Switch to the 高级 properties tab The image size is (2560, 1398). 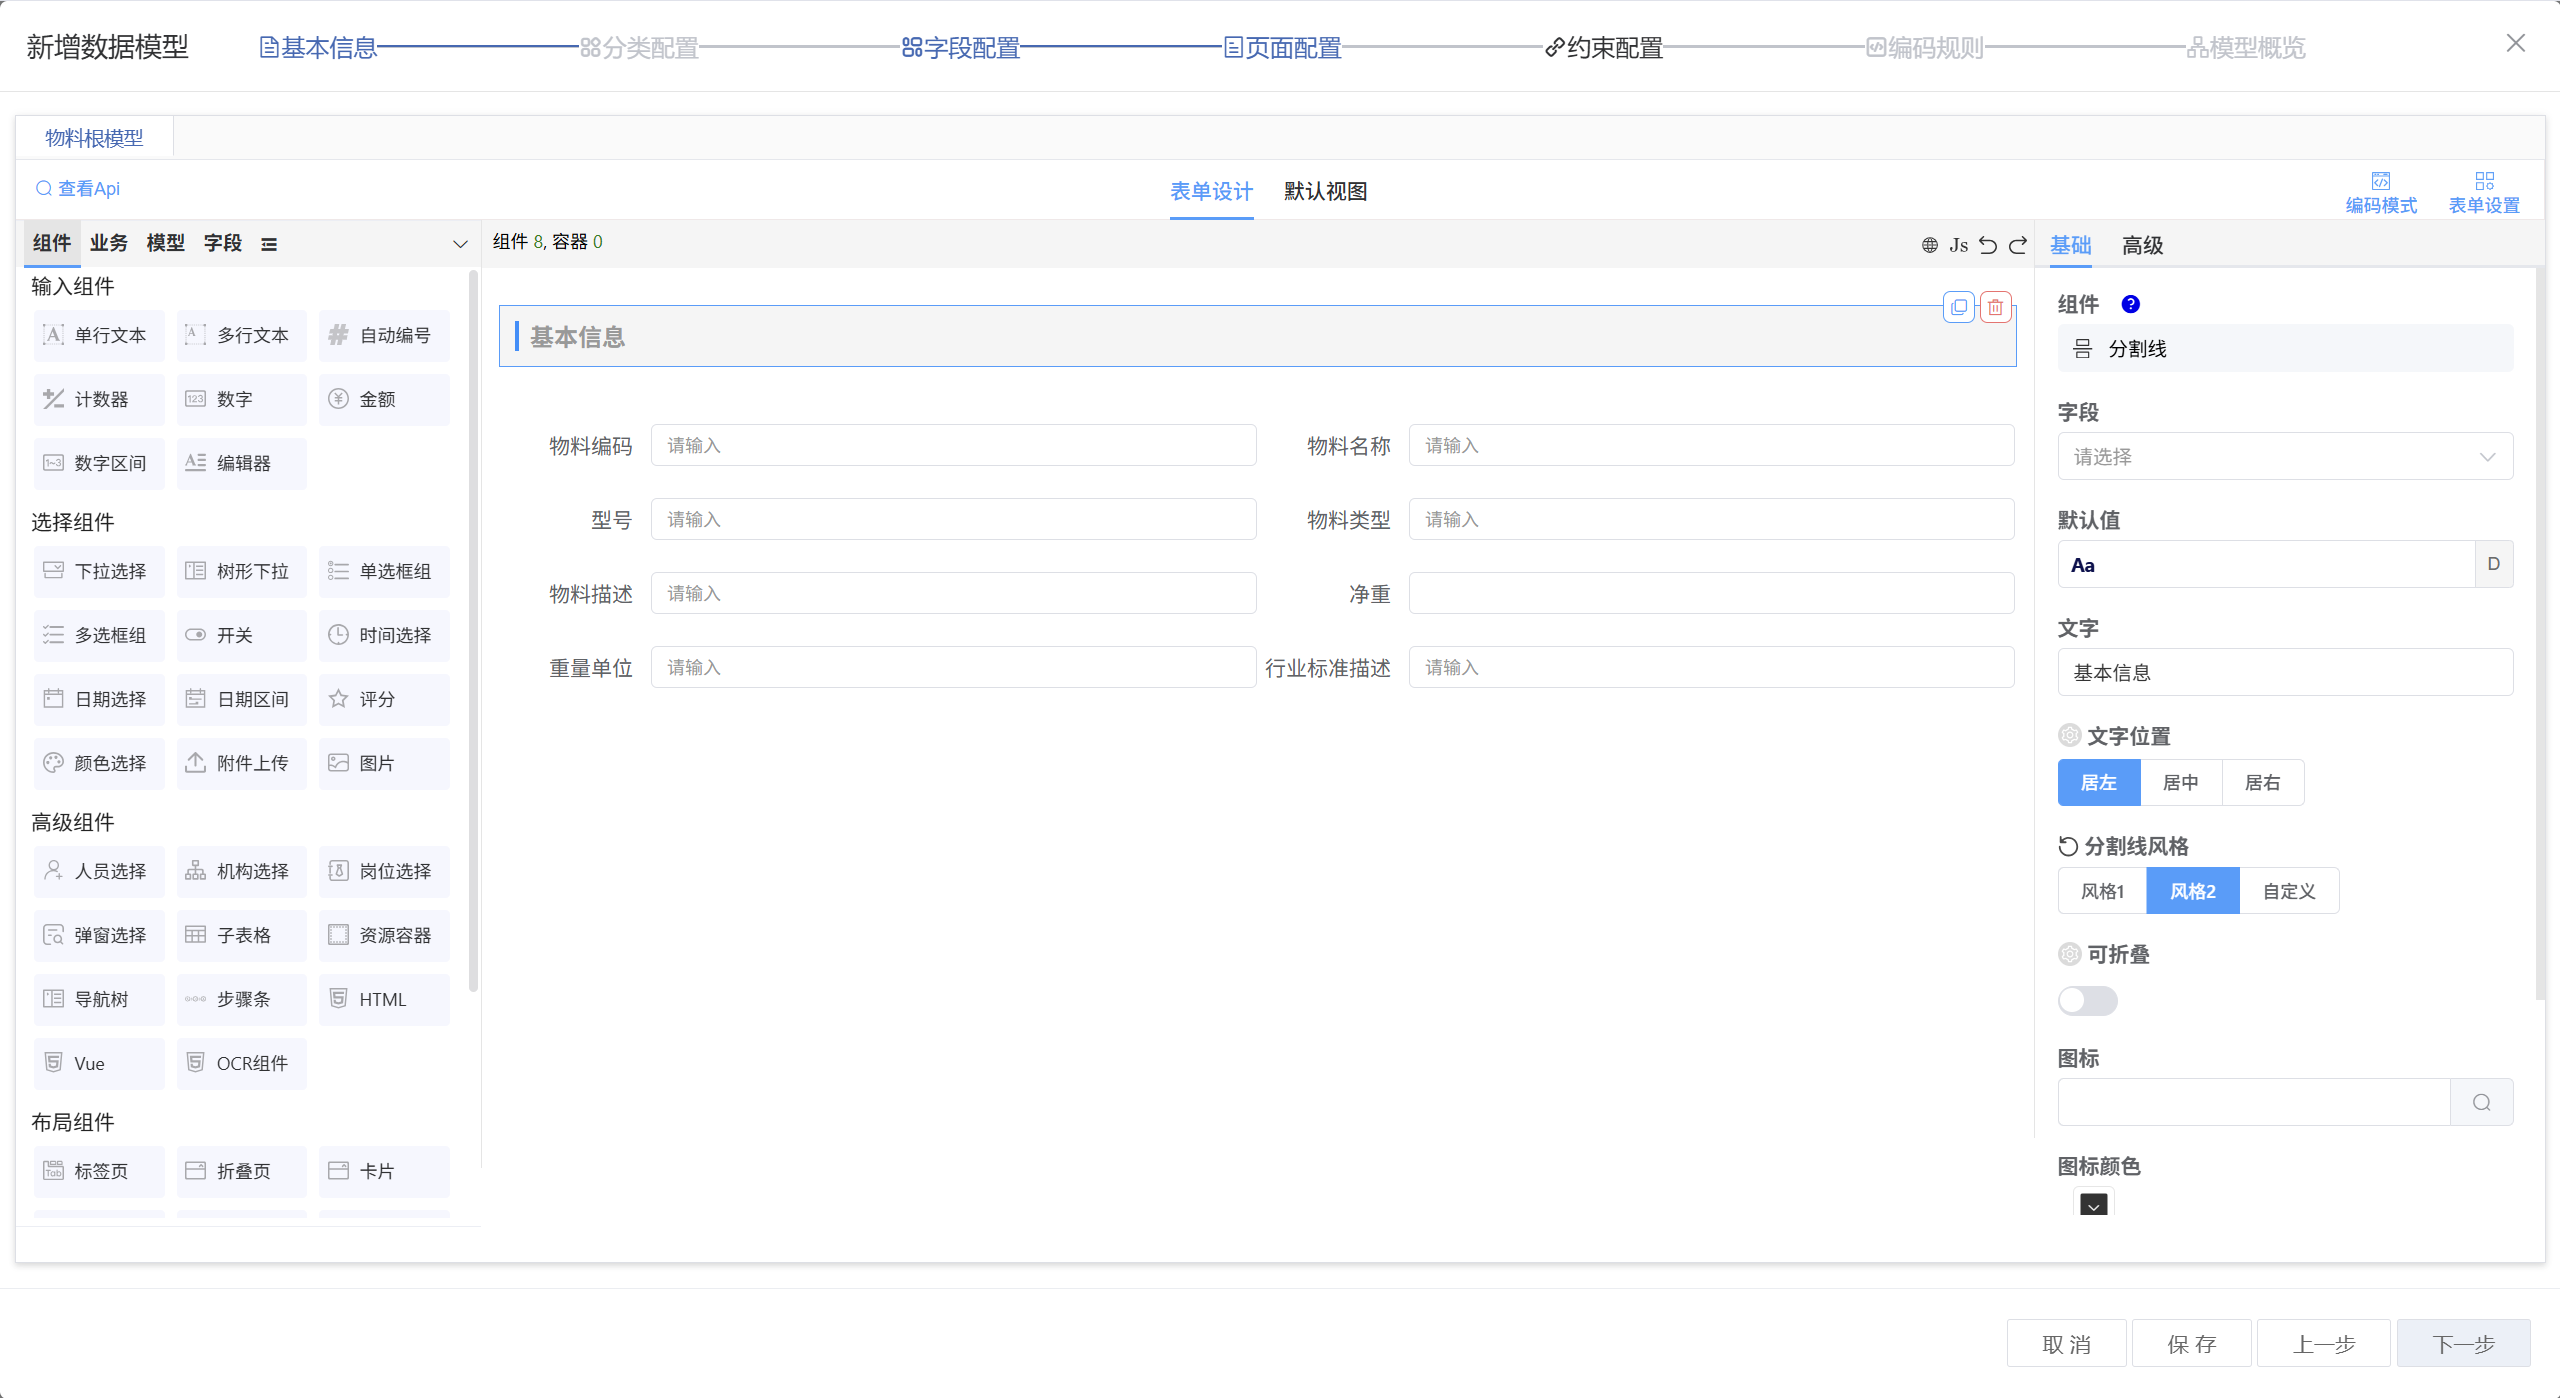pos(2142,245)
